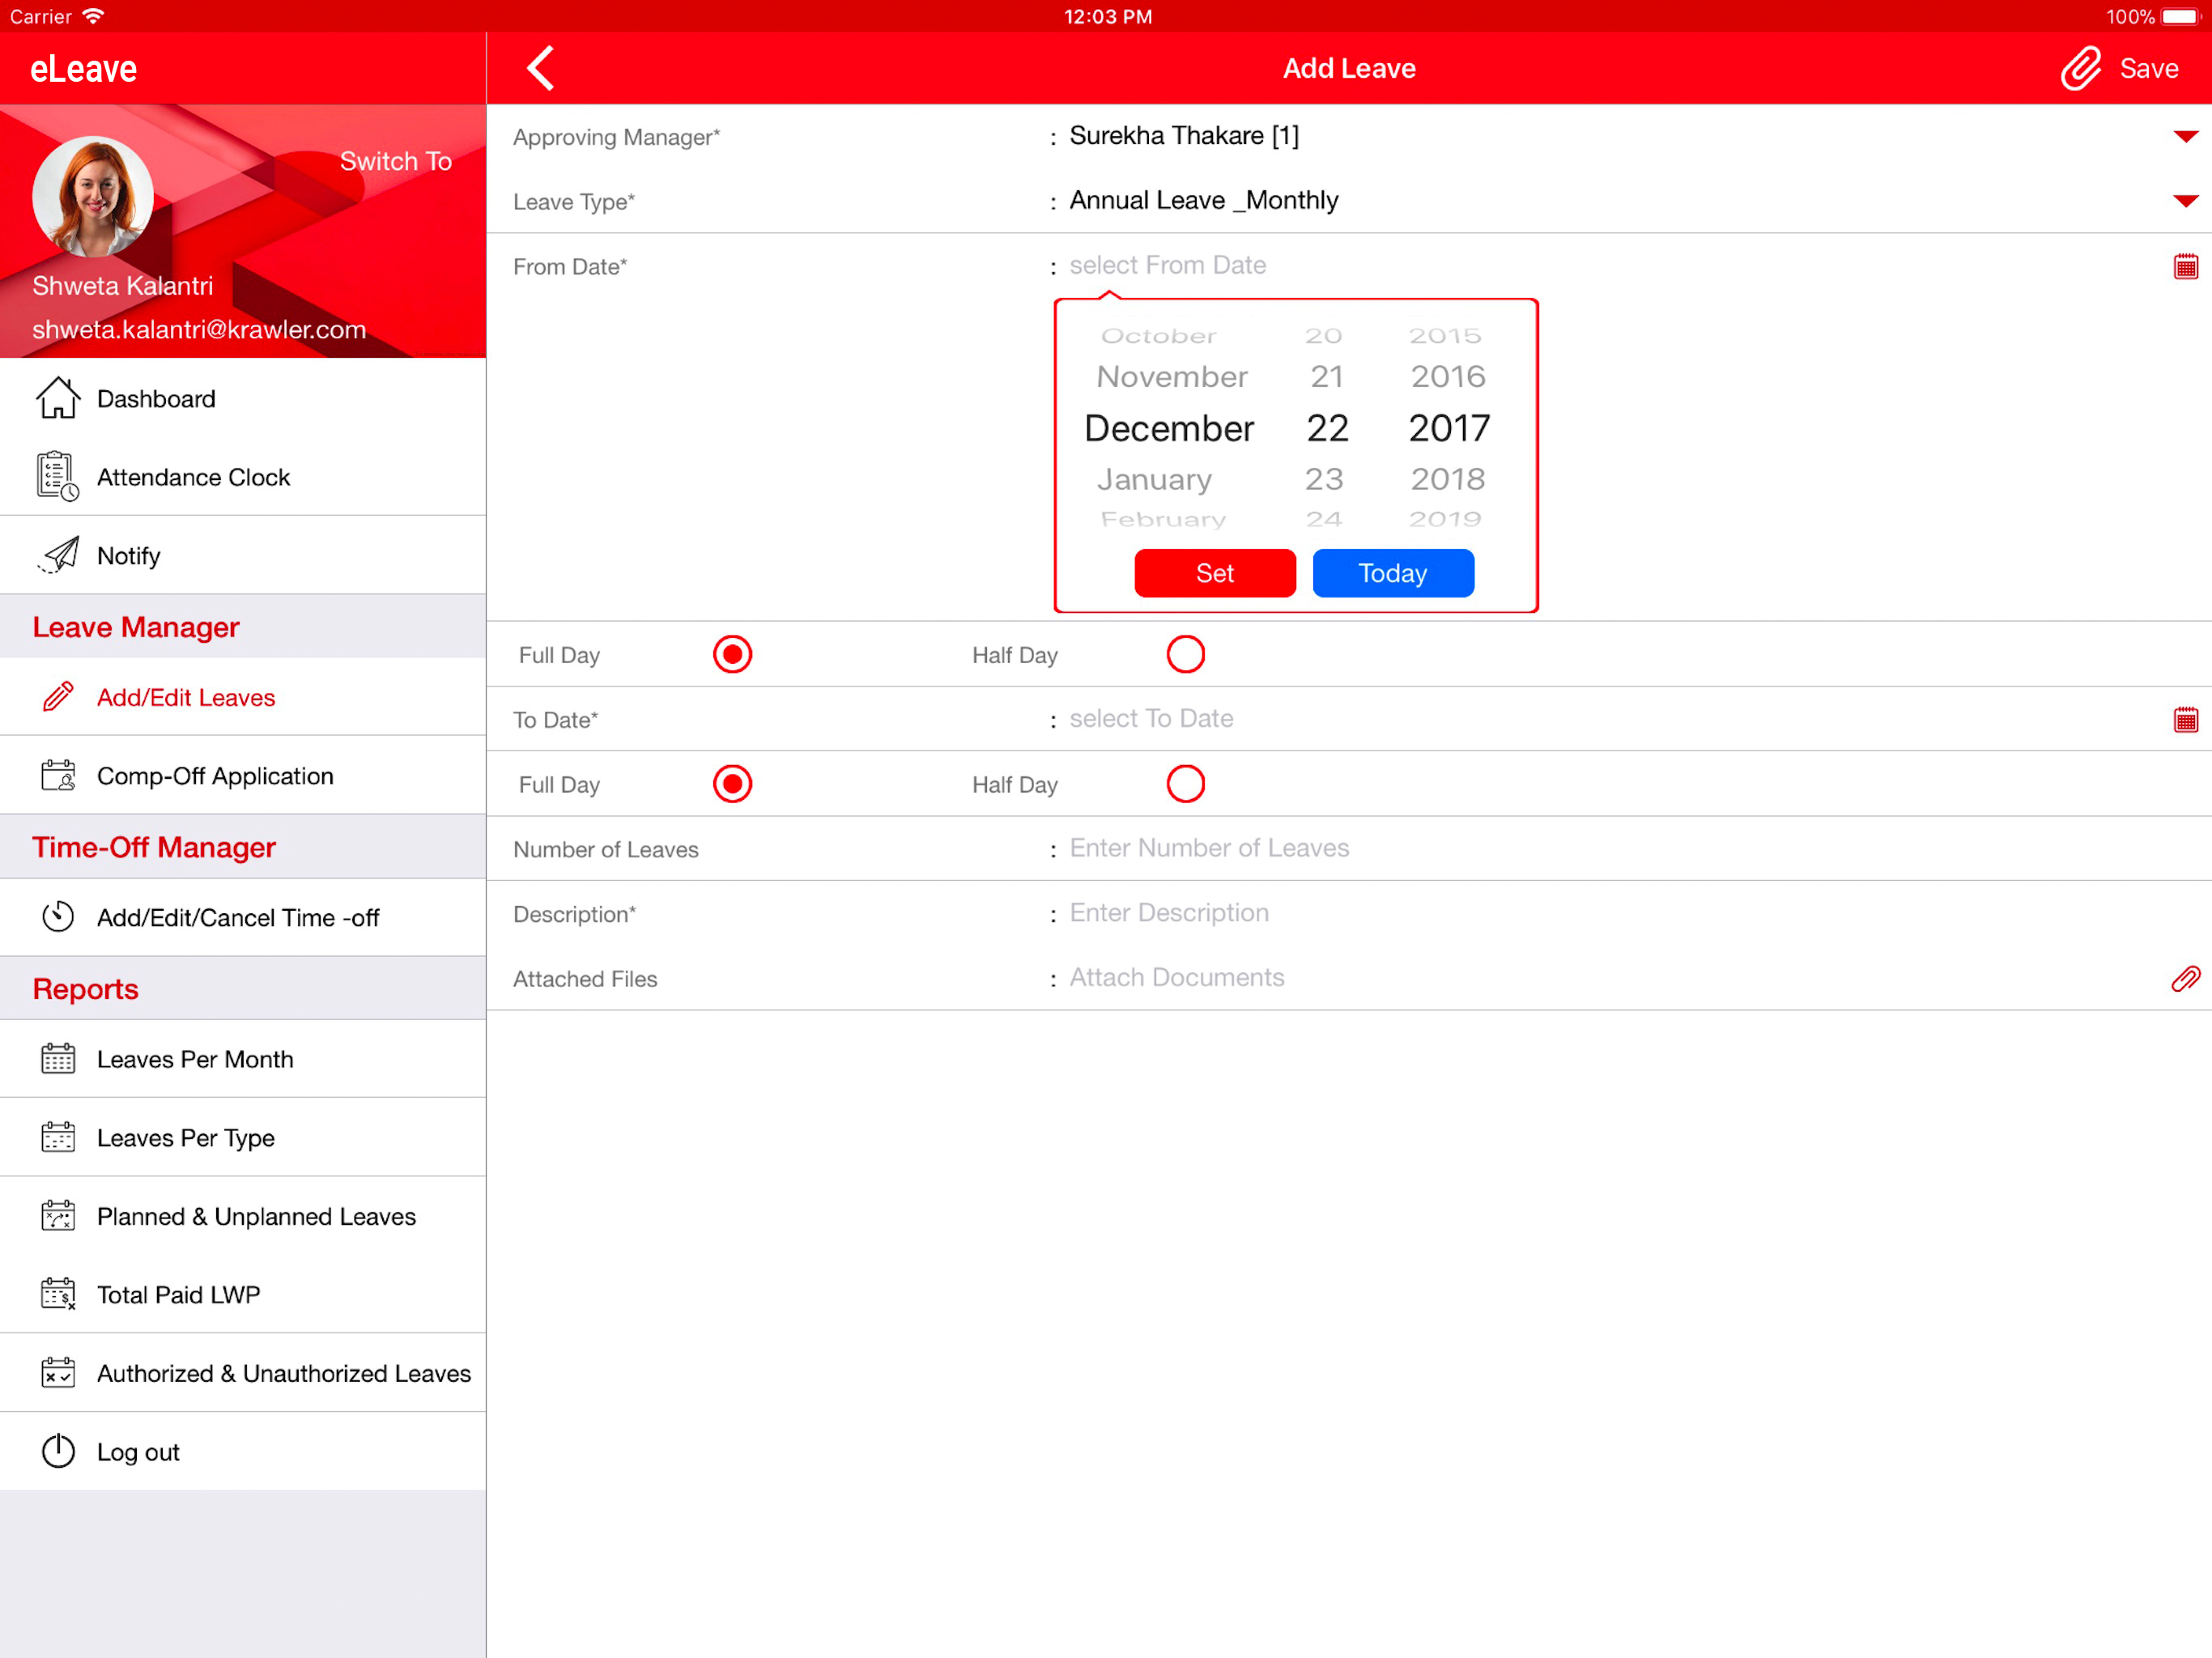Pick November in the month wheel
The width and height of the screenshot is (2212, 1658).
1172,377
